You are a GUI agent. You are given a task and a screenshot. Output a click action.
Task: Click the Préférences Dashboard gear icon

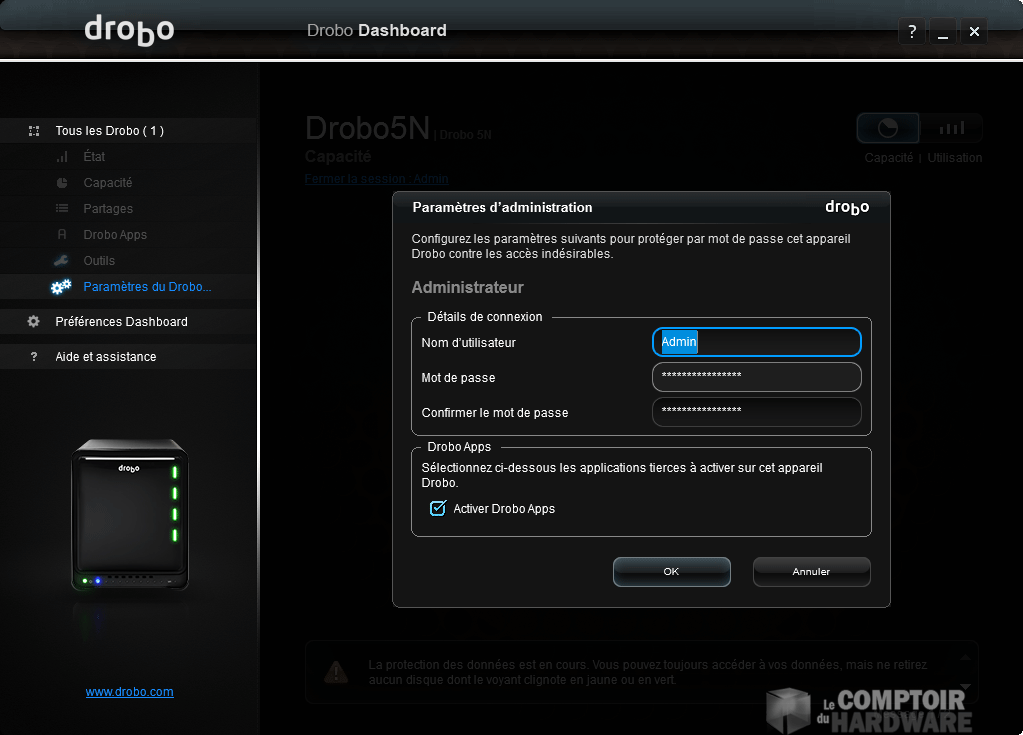coord(34,322)
